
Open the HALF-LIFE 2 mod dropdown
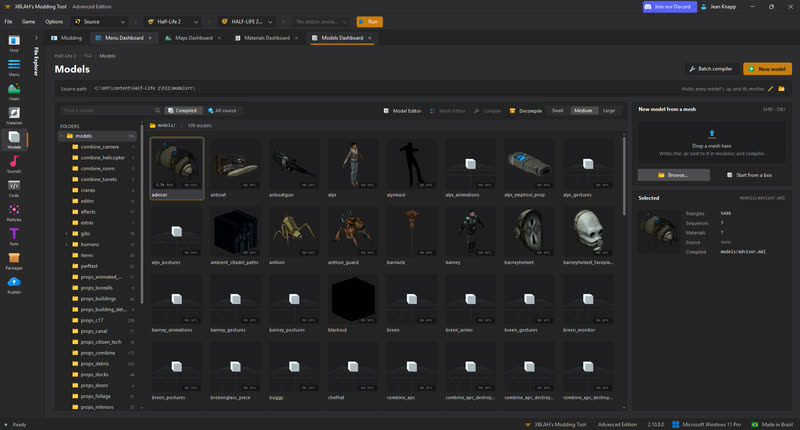click(x=247, y=22)
